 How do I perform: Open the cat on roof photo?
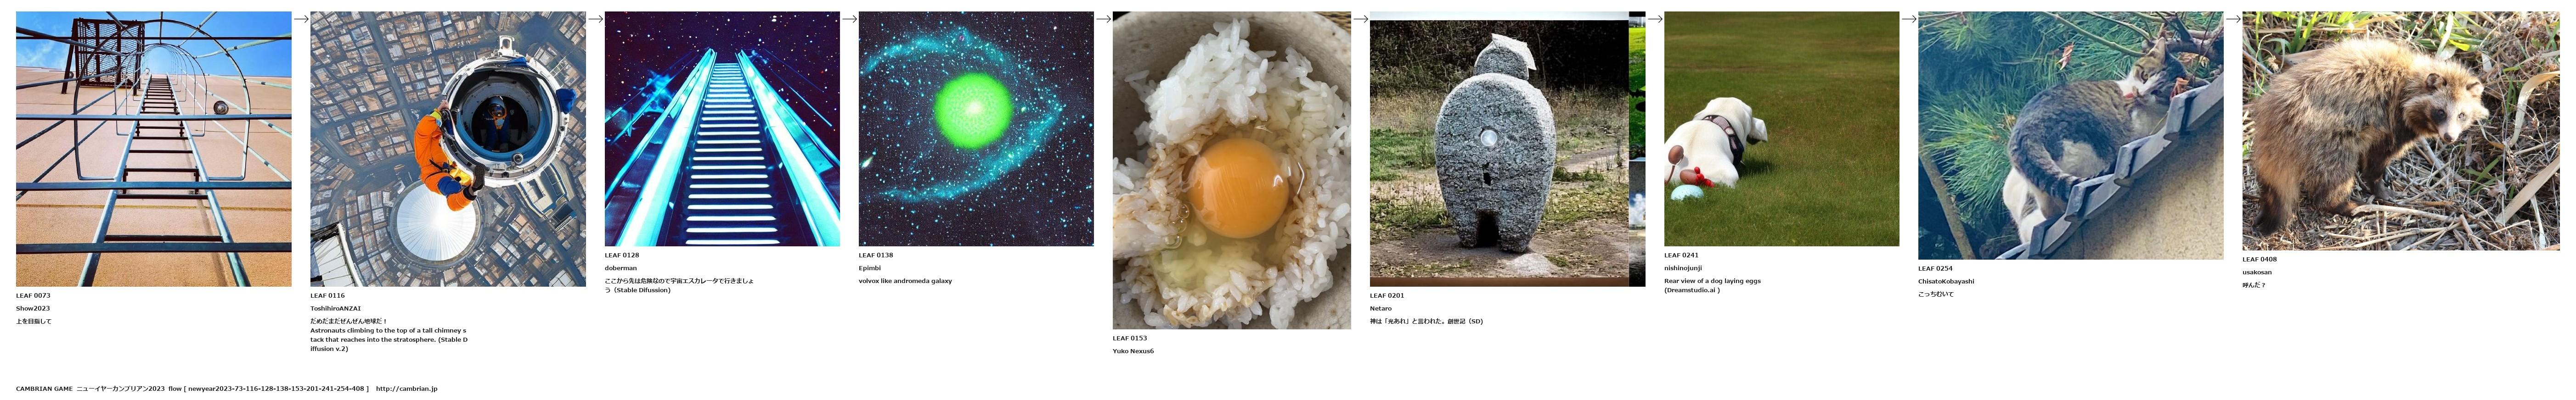coord(2070,136)
